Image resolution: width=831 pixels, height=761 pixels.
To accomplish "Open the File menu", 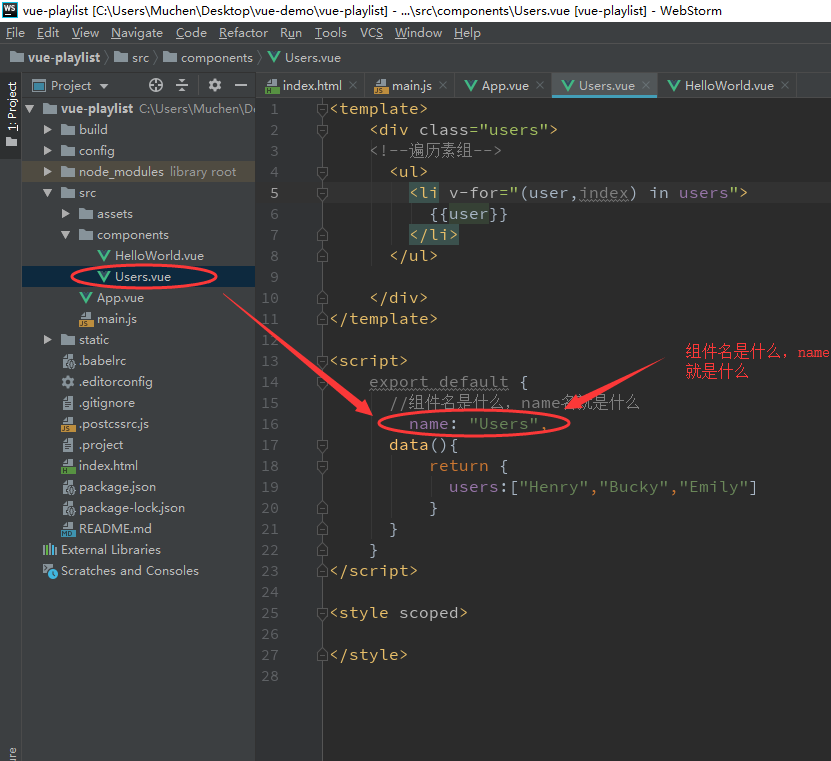I will pyautogui.click(x=15, y=33).
